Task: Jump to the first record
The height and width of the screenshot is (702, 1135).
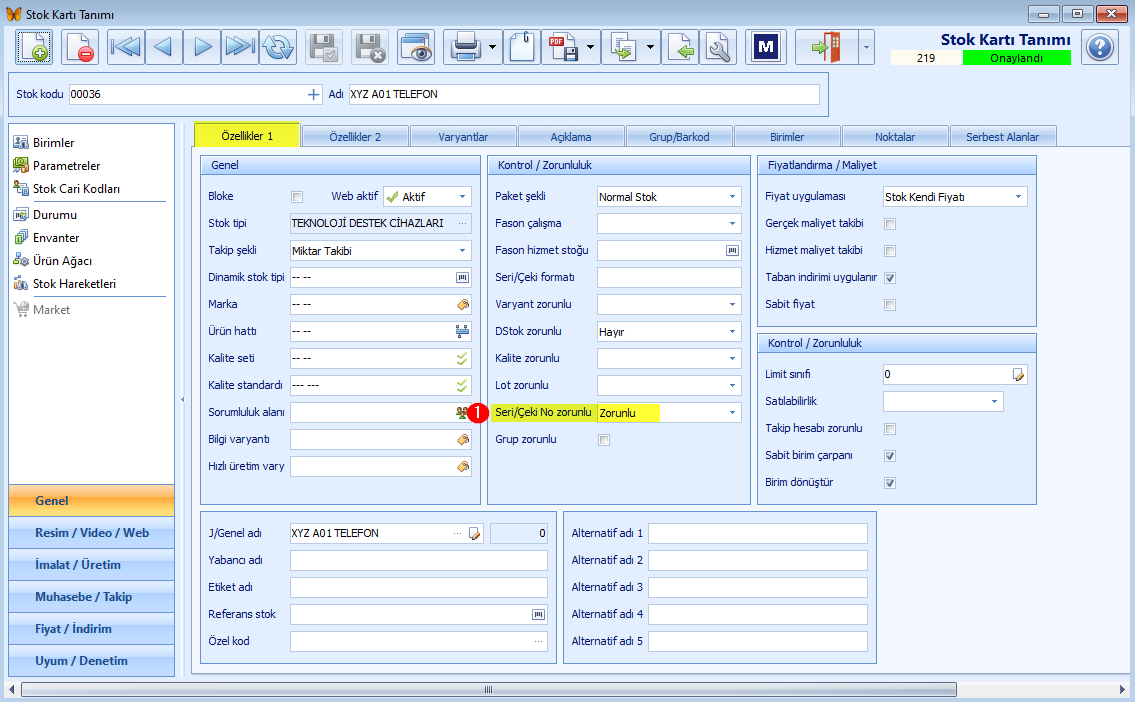Action: [125, 48]
